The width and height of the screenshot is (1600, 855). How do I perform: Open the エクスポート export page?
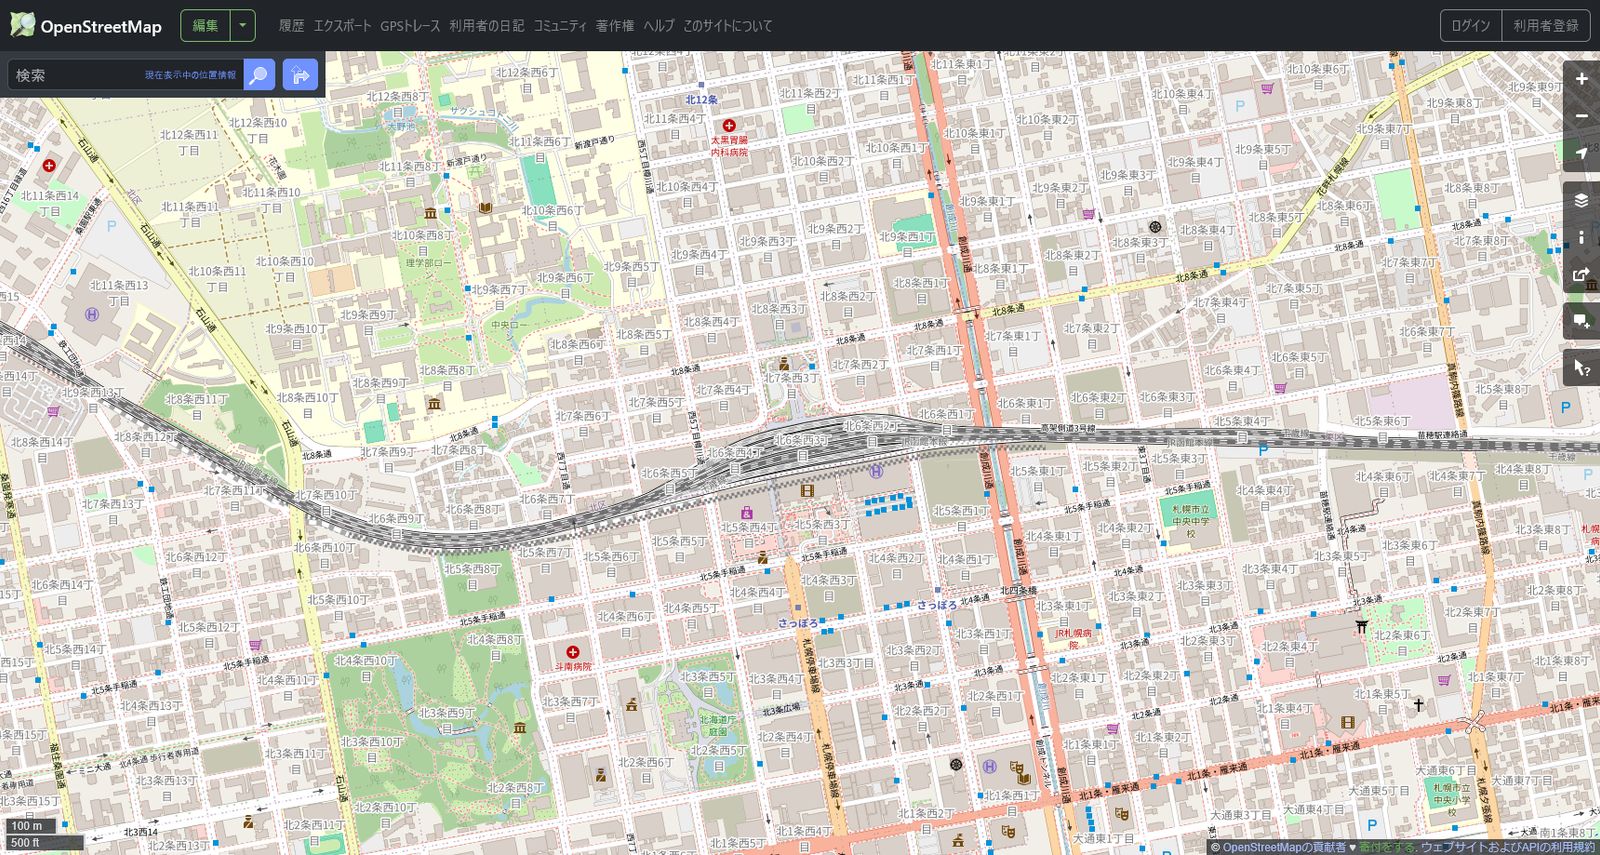(342, 26)
